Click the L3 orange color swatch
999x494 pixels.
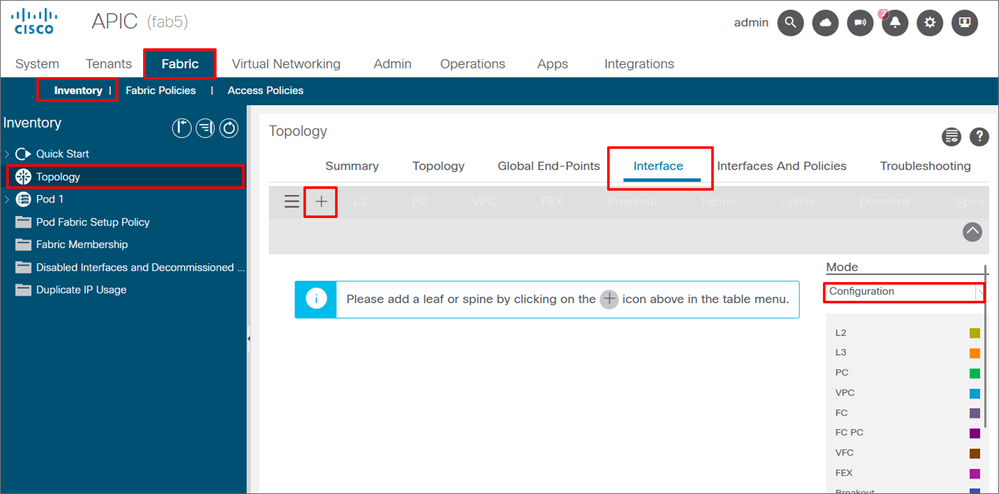click(x=974, y=352)
